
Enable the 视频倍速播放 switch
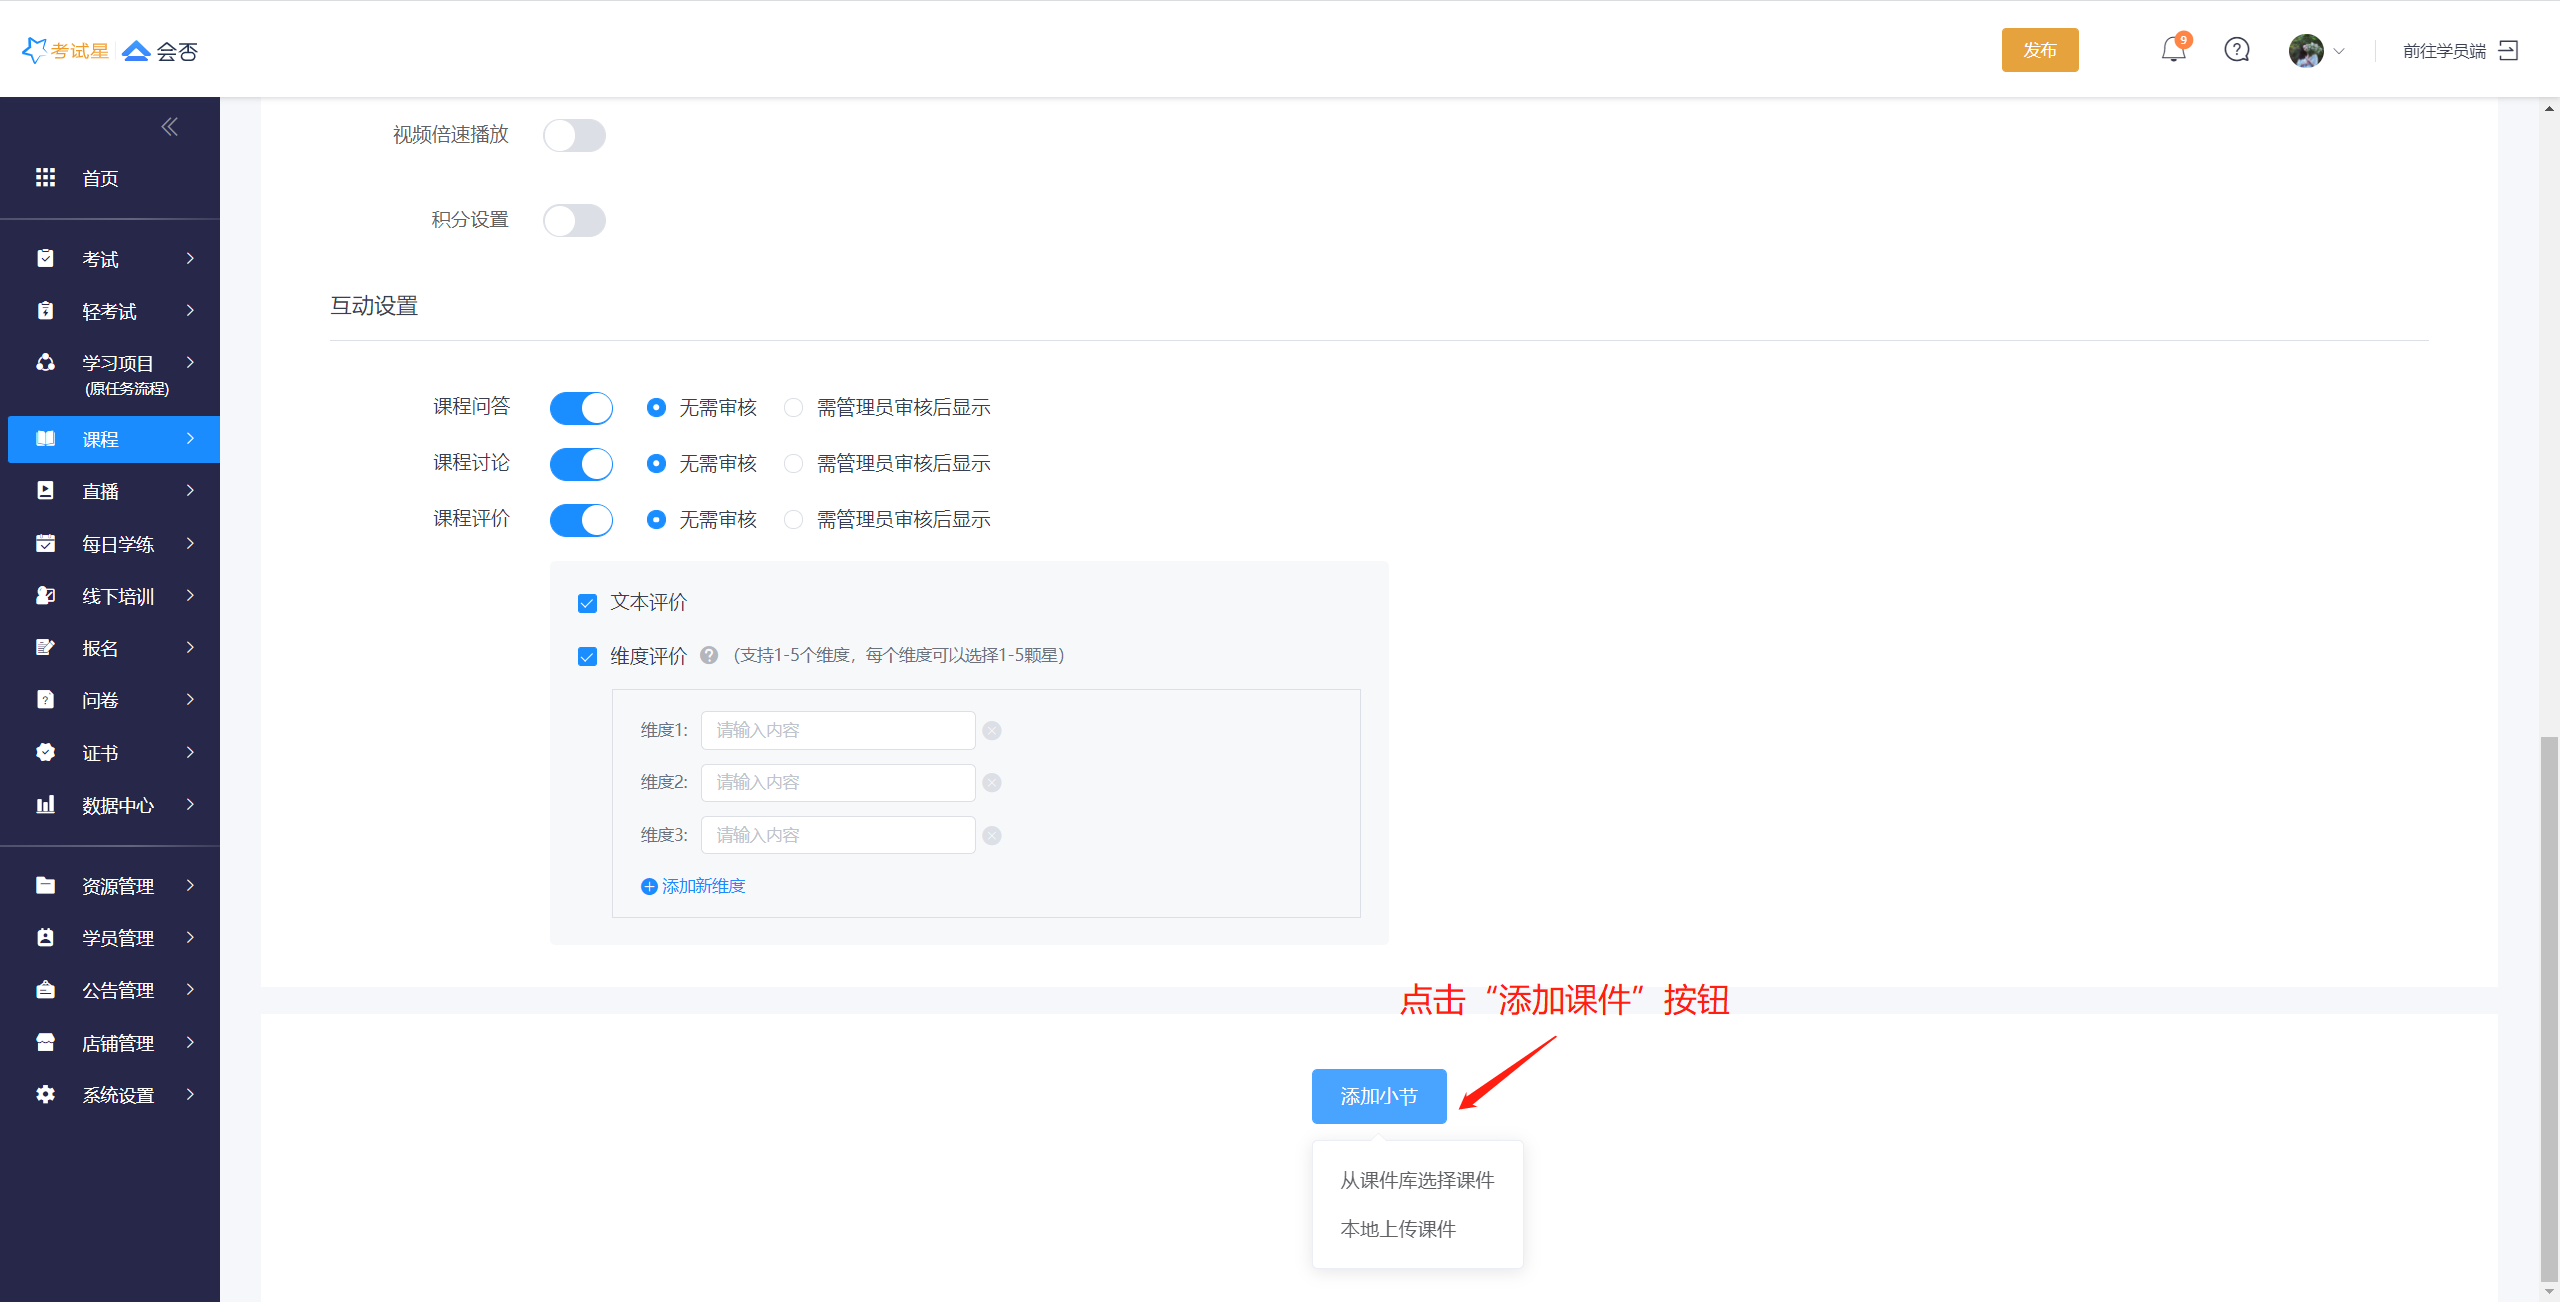pos(574,135)
